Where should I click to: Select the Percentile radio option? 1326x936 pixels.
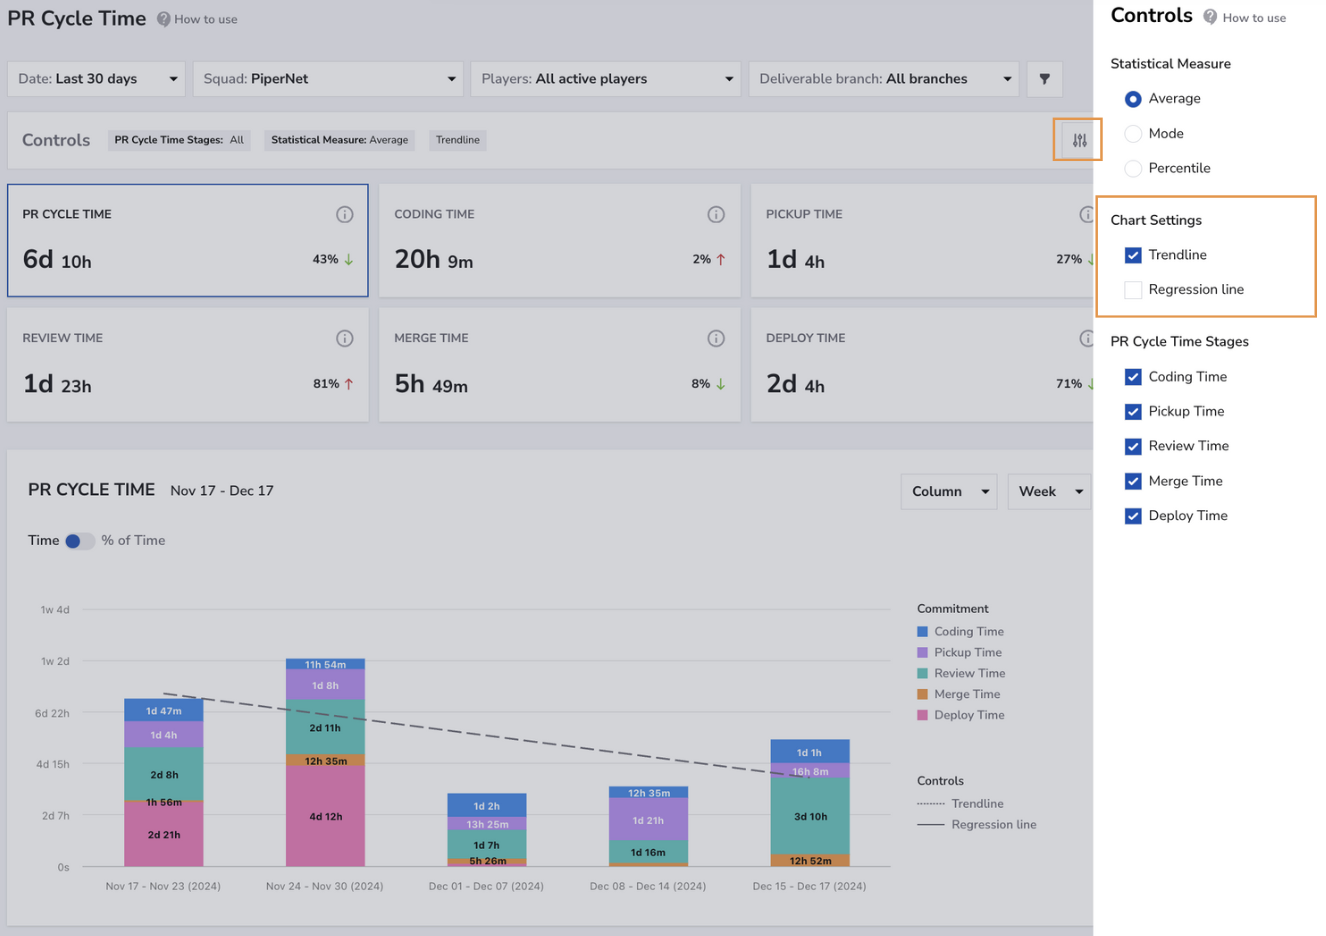(x=1133, y=168)
